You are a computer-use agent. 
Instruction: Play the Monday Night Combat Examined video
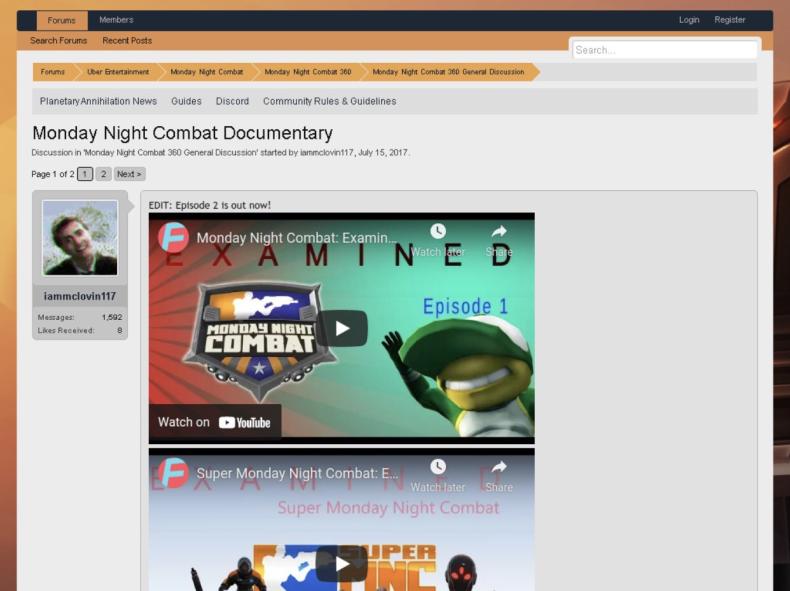point(342,329)
